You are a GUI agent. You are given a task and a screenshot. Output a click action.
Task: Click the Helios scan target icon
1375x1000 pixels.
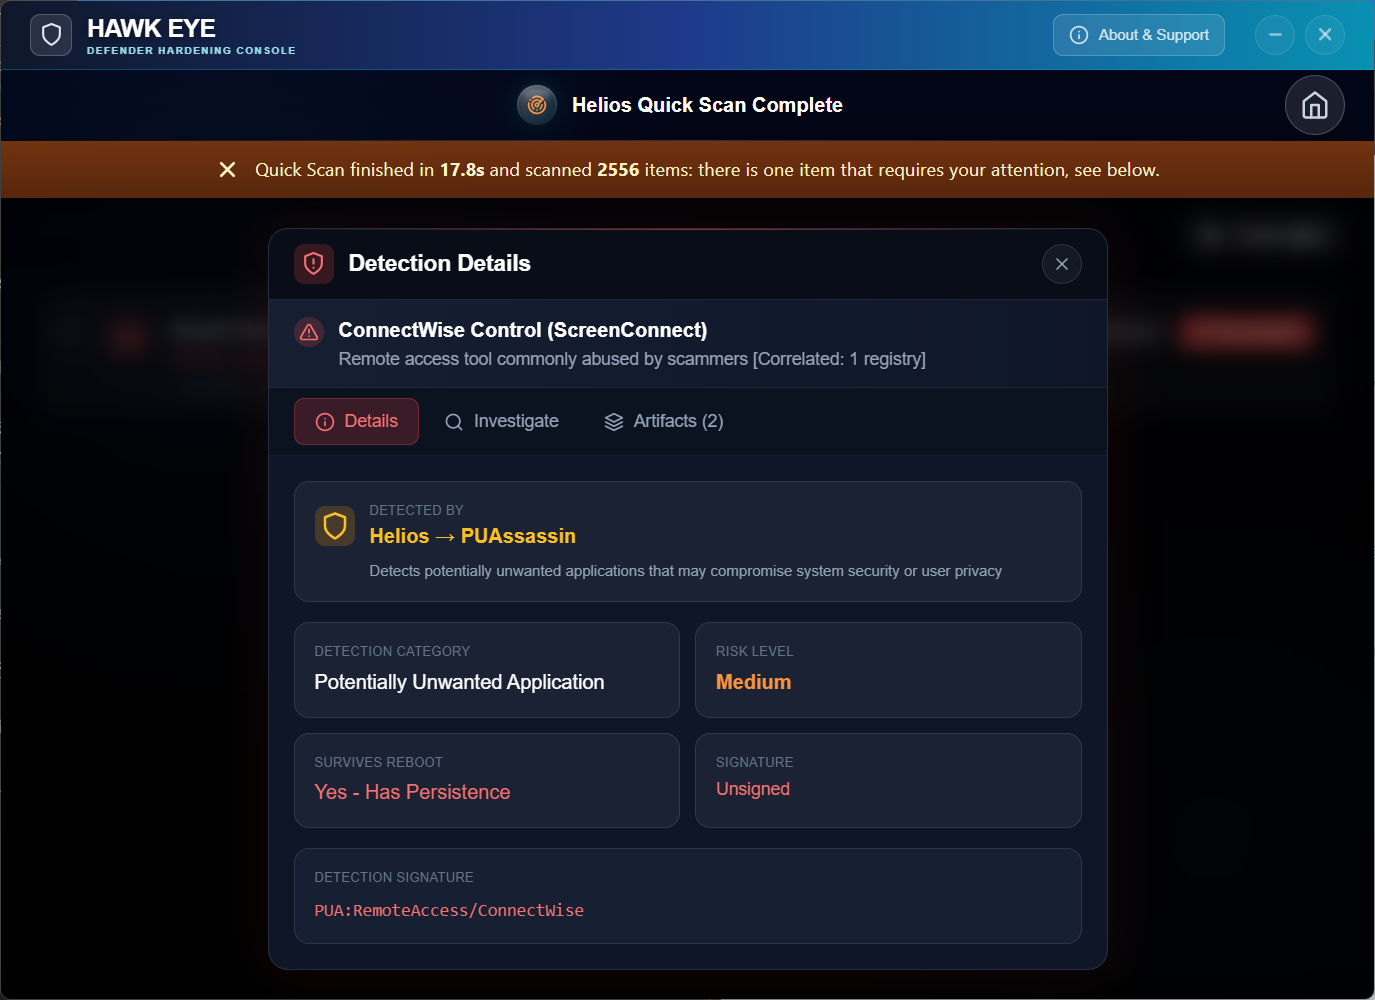coord(537,105)
